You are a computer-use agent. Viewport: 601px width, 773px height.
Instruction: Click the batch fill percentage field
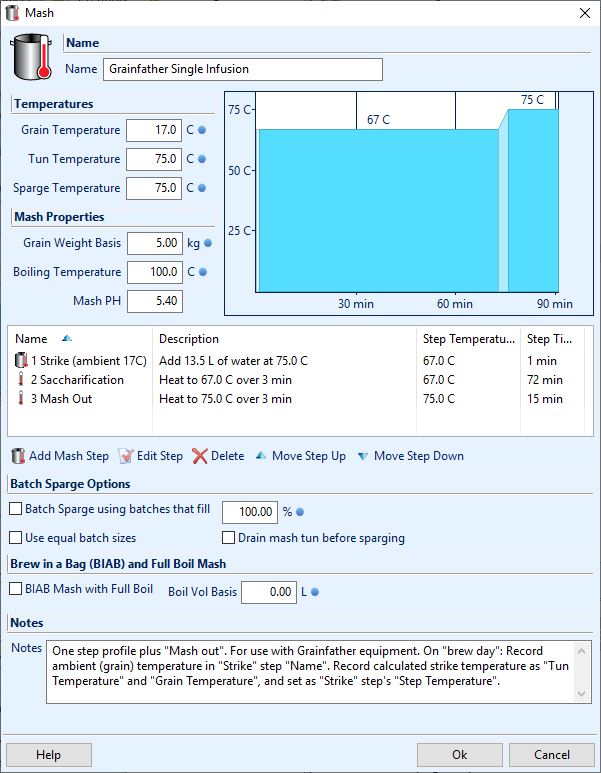(x=250, y=512)
